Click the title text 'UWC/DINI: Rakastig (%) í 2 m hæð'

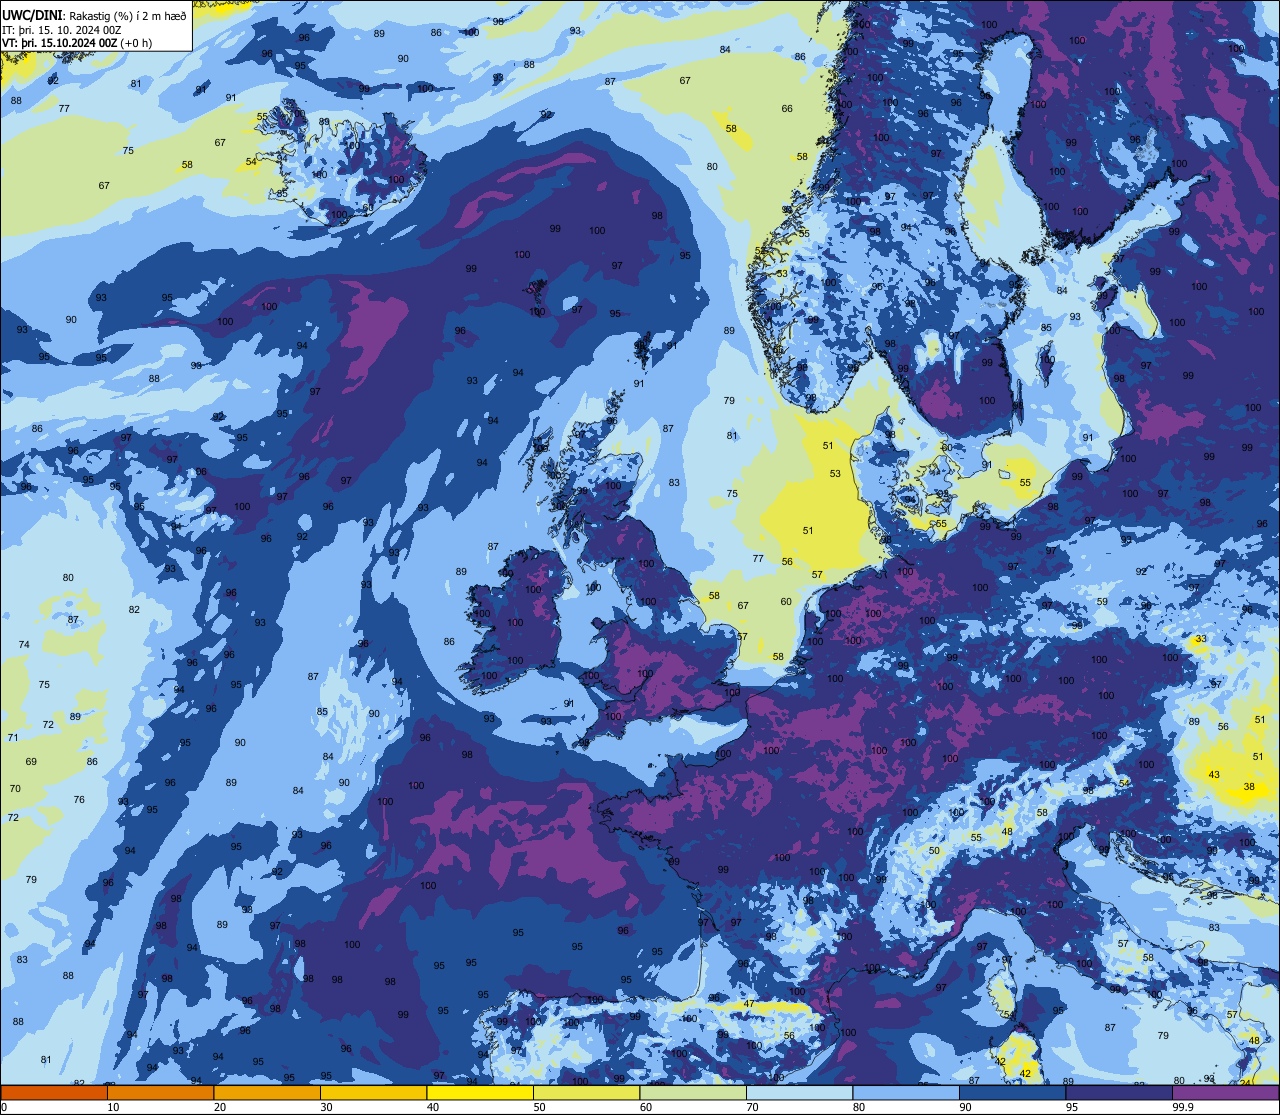[95, 14]
